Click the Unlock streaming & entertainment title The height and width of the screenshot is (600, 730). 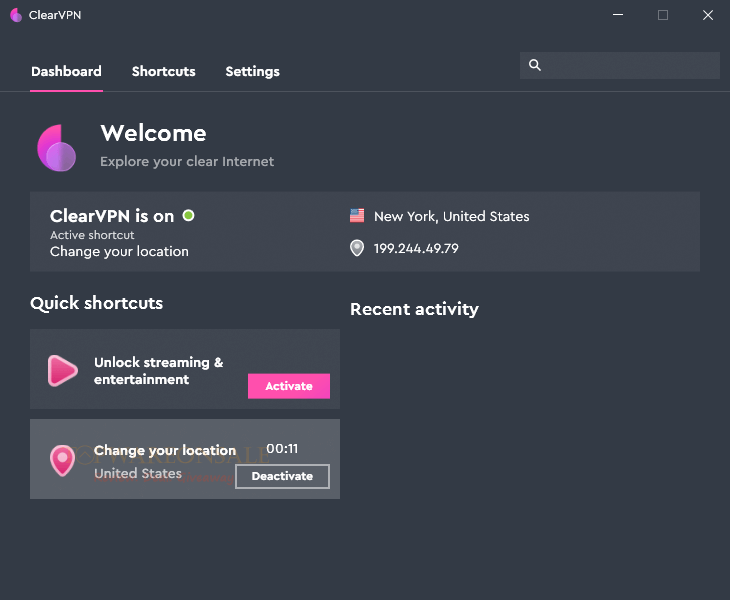[x=158, y=371]
